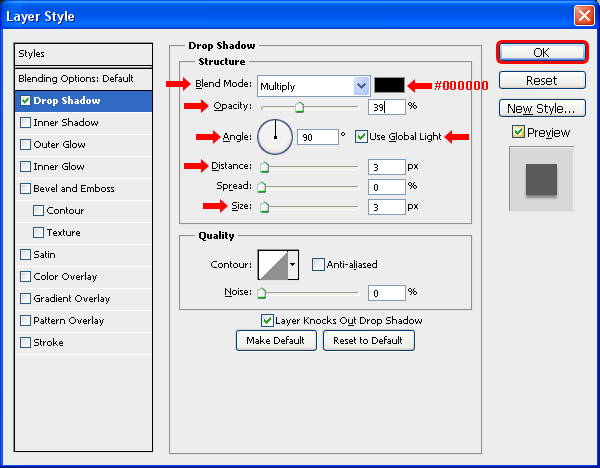Viewport: 600px width, 468px height.
Task: Expand the Contour picker arrow
Action: [x=292, y=265]
